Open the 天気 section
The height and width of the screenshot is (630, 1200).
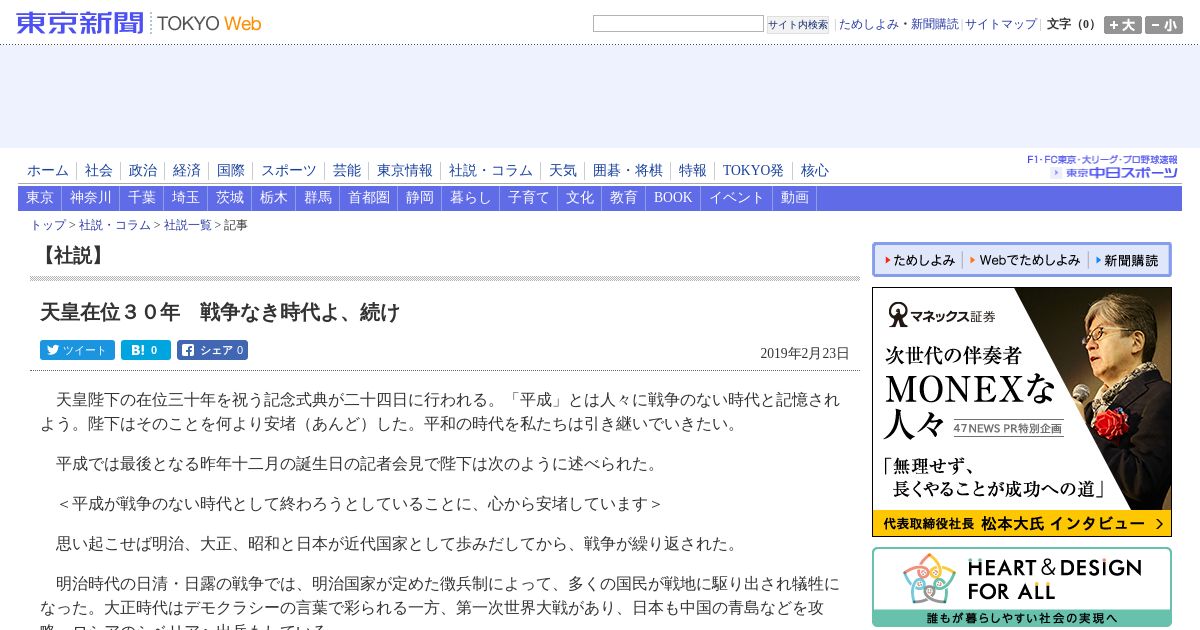tap(563, 171)
